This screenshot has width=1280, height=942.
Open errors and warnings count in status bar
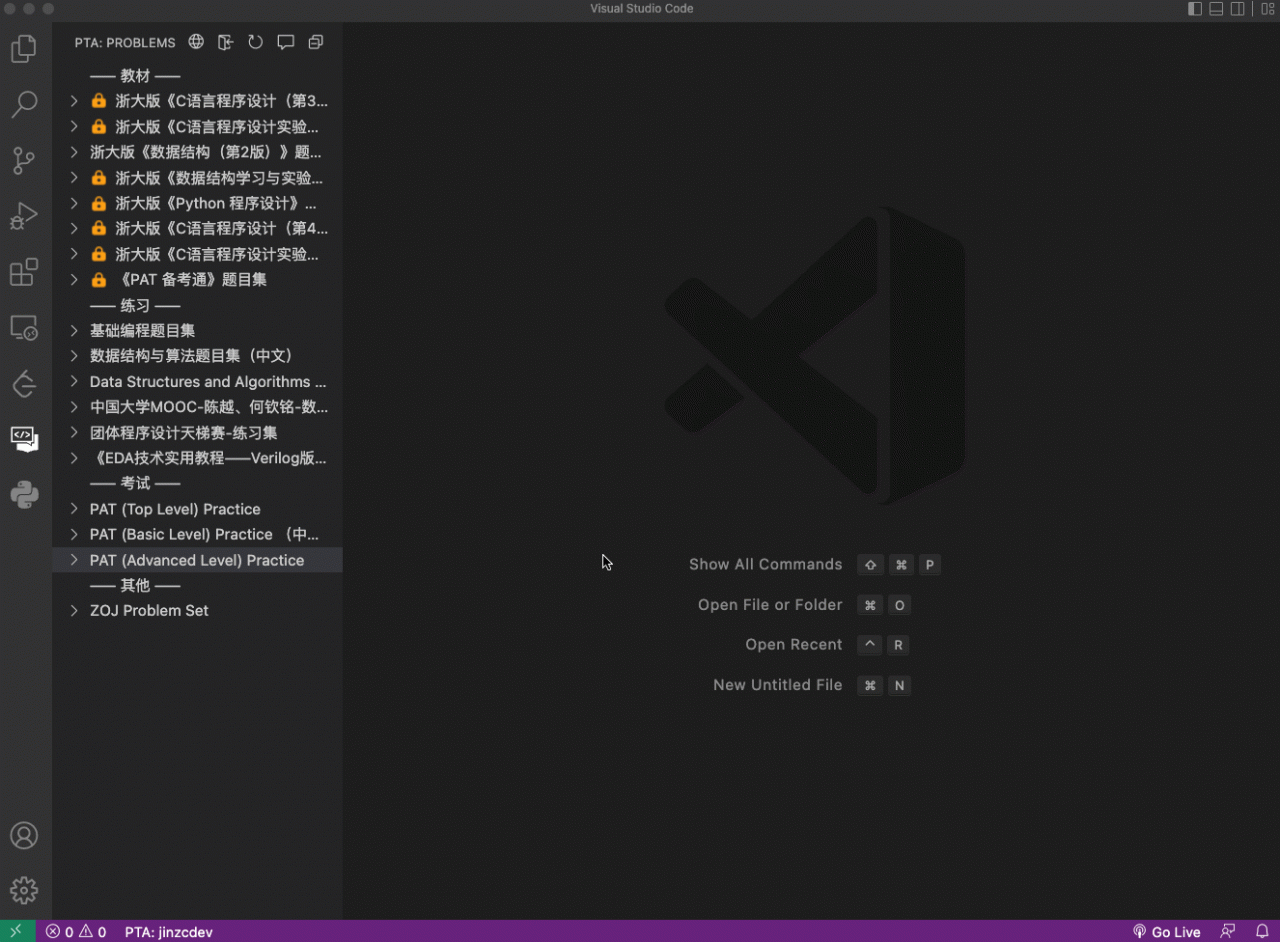(x=76, y=931)
